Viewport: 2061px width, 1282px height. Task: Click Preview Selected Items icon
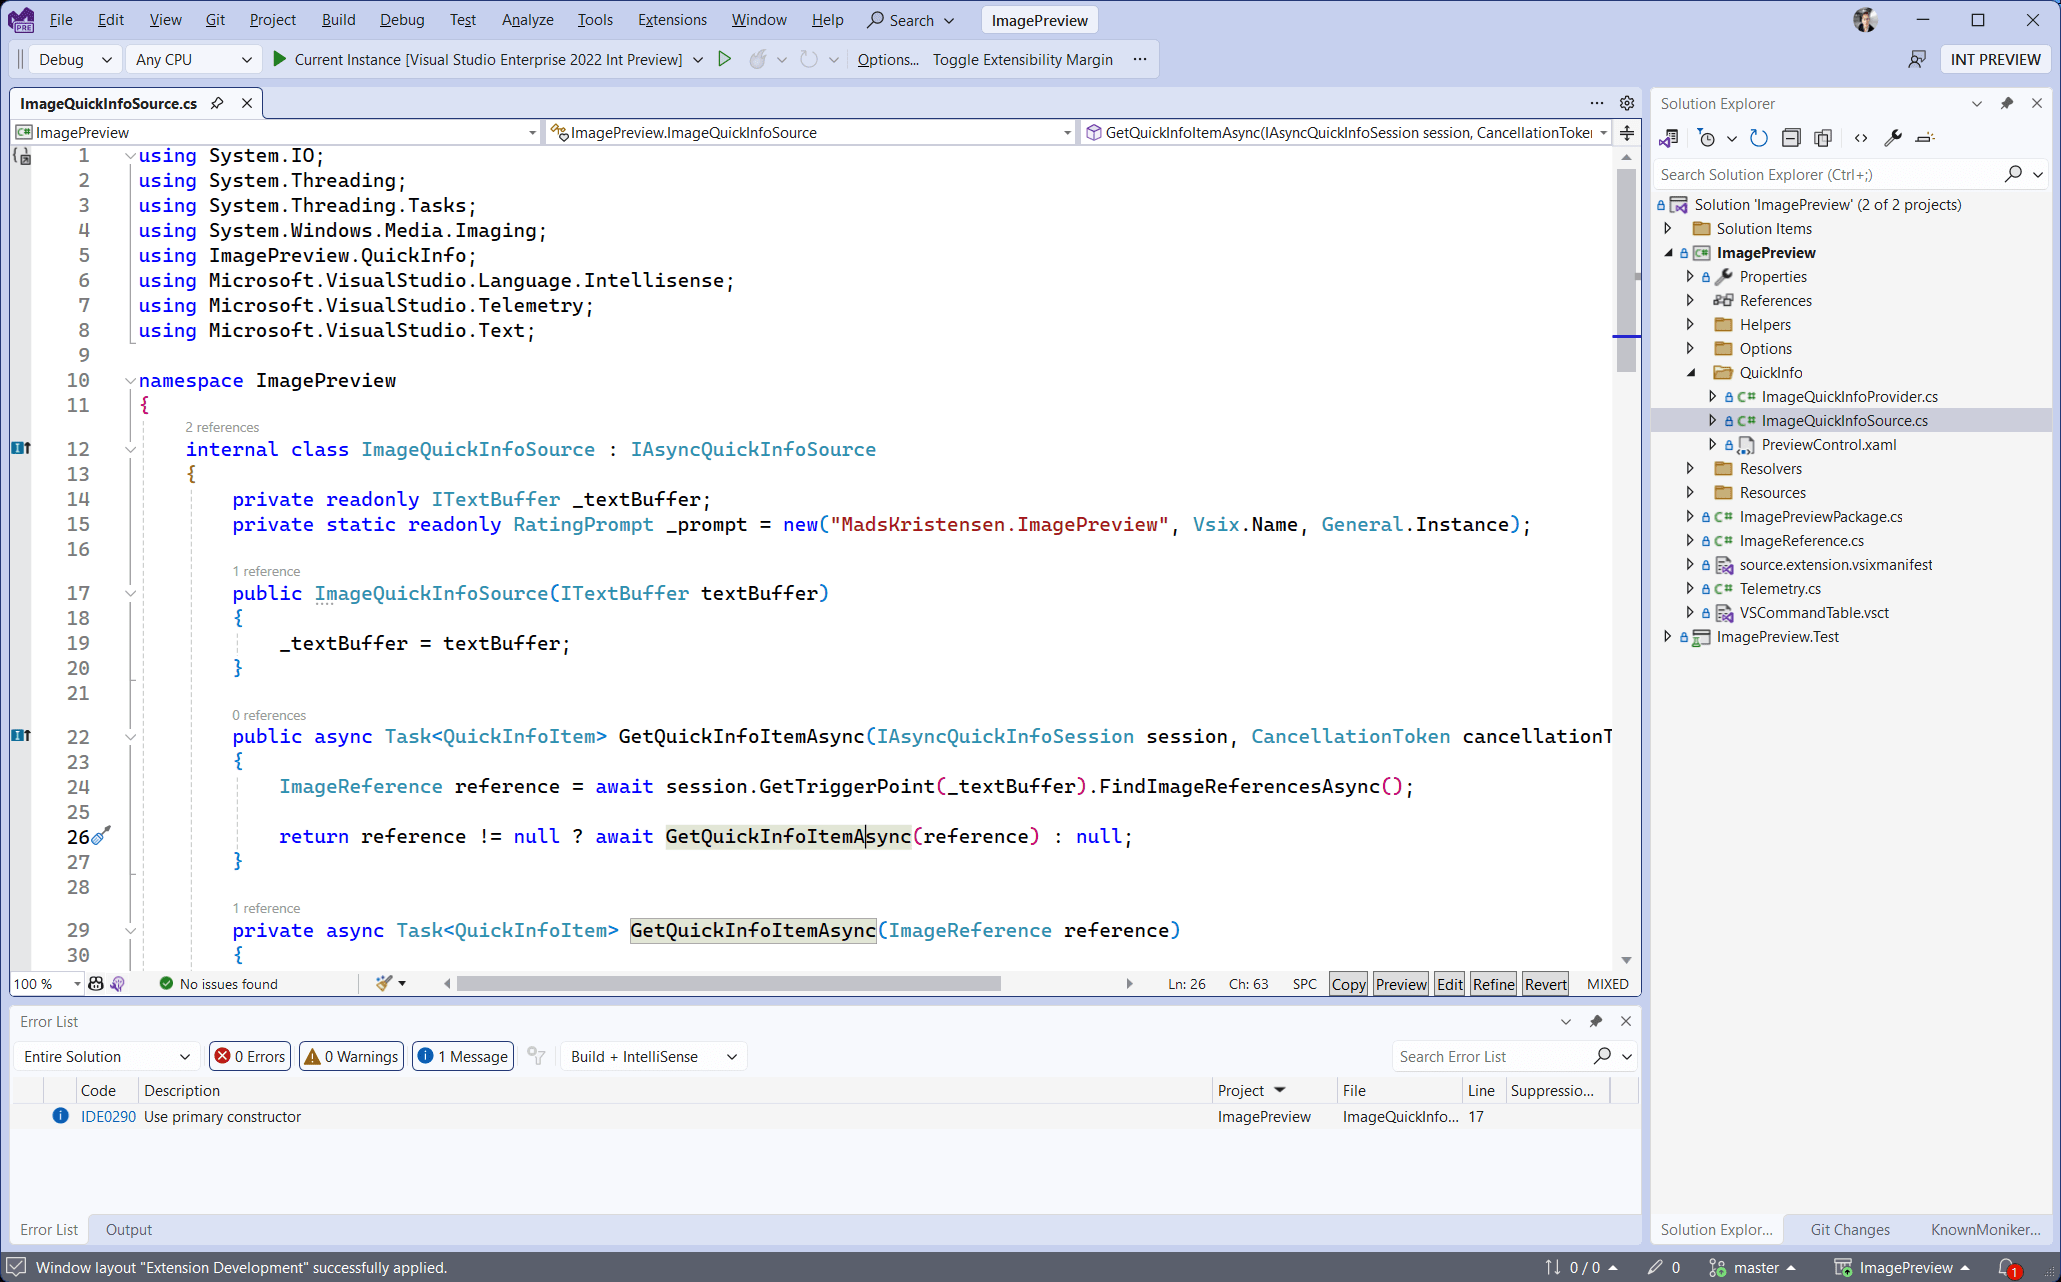[1925, 138]
